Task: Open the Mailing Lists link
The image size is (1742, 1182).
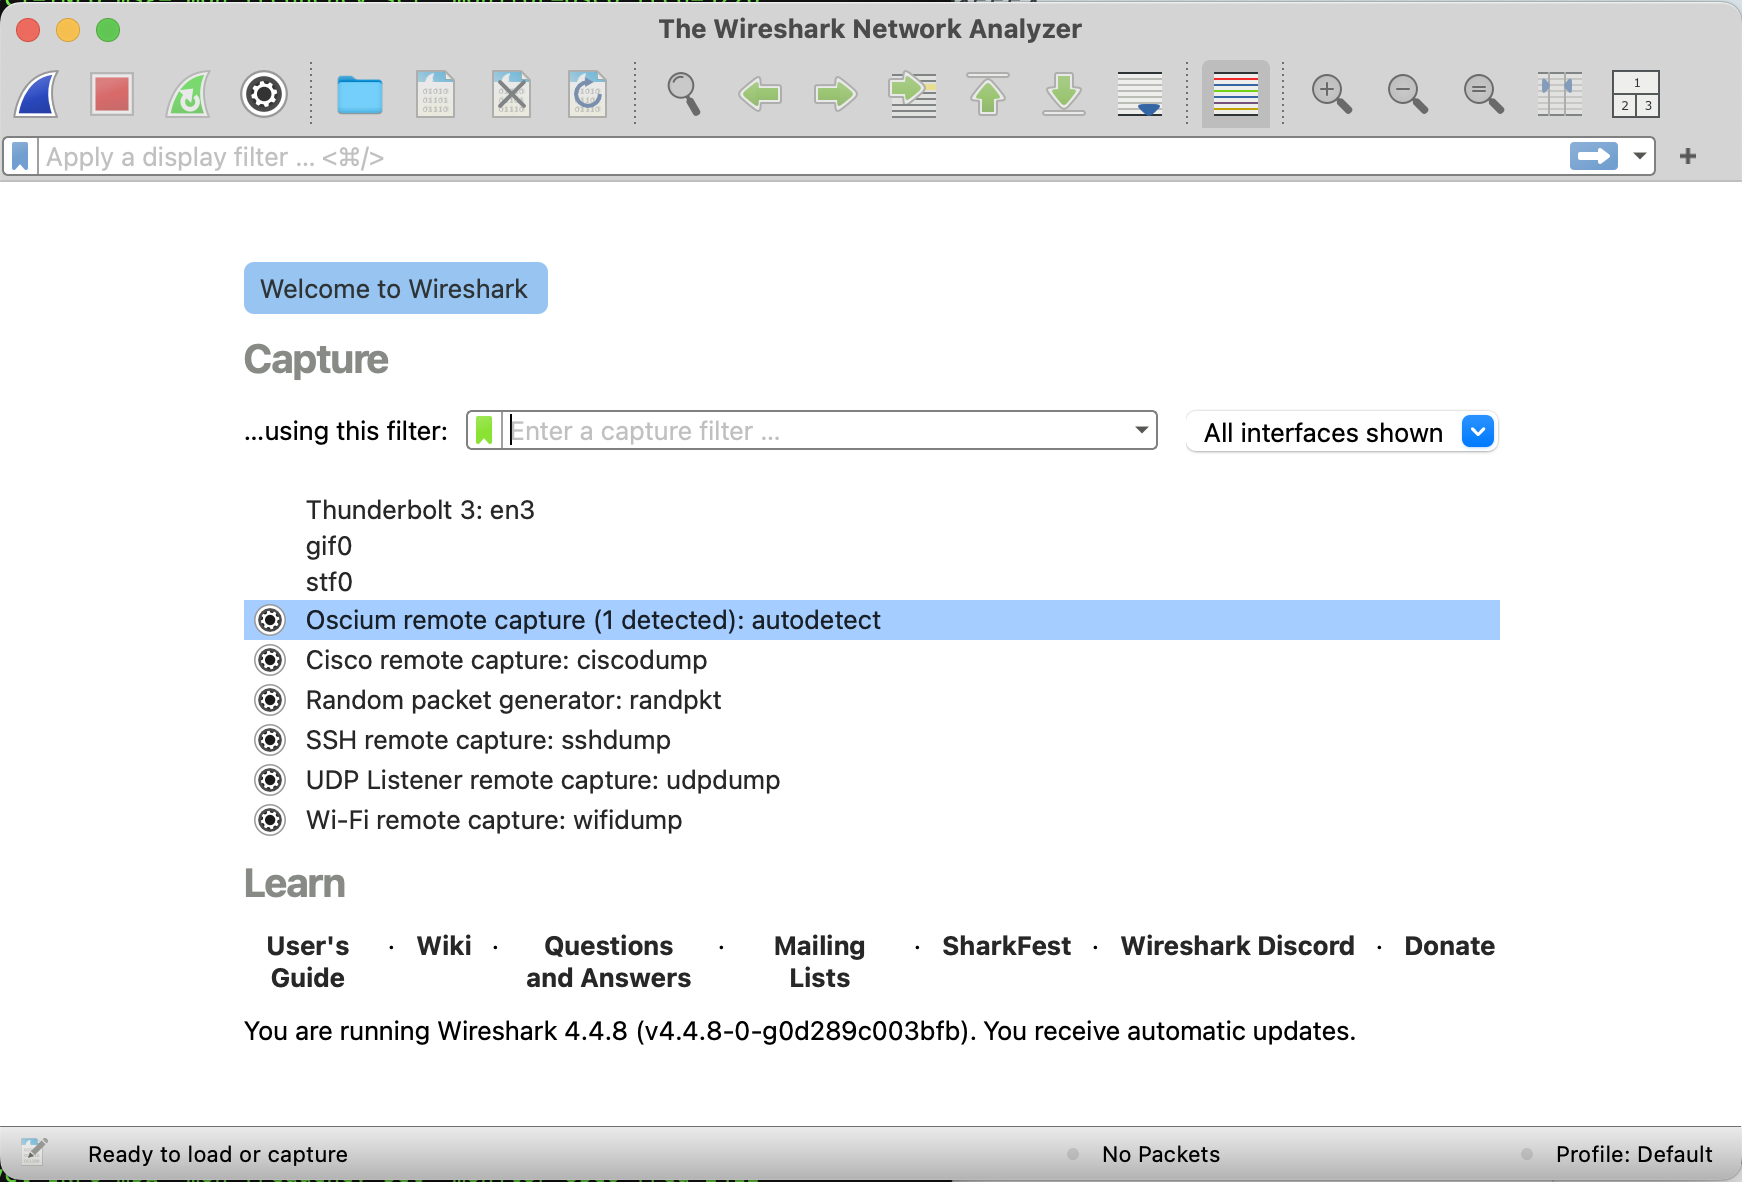Action: [820, 962]
